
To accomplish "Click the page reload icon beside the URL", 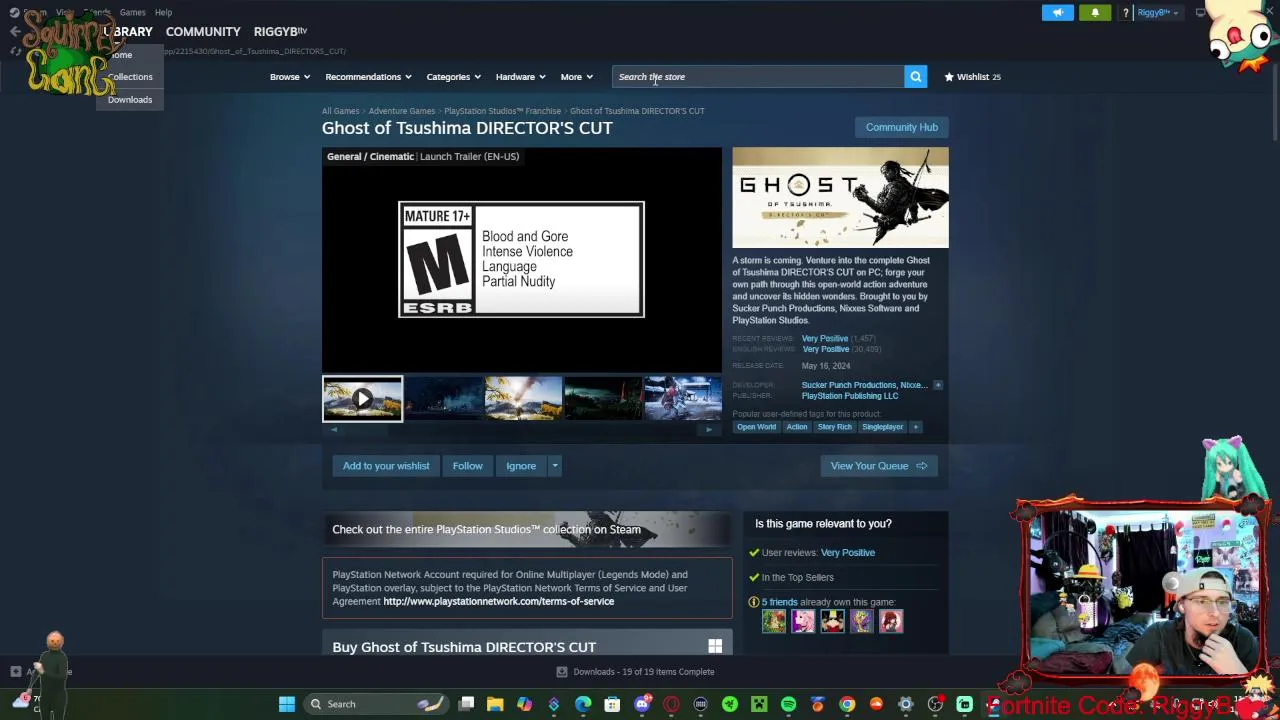I will tap(15, 51).
